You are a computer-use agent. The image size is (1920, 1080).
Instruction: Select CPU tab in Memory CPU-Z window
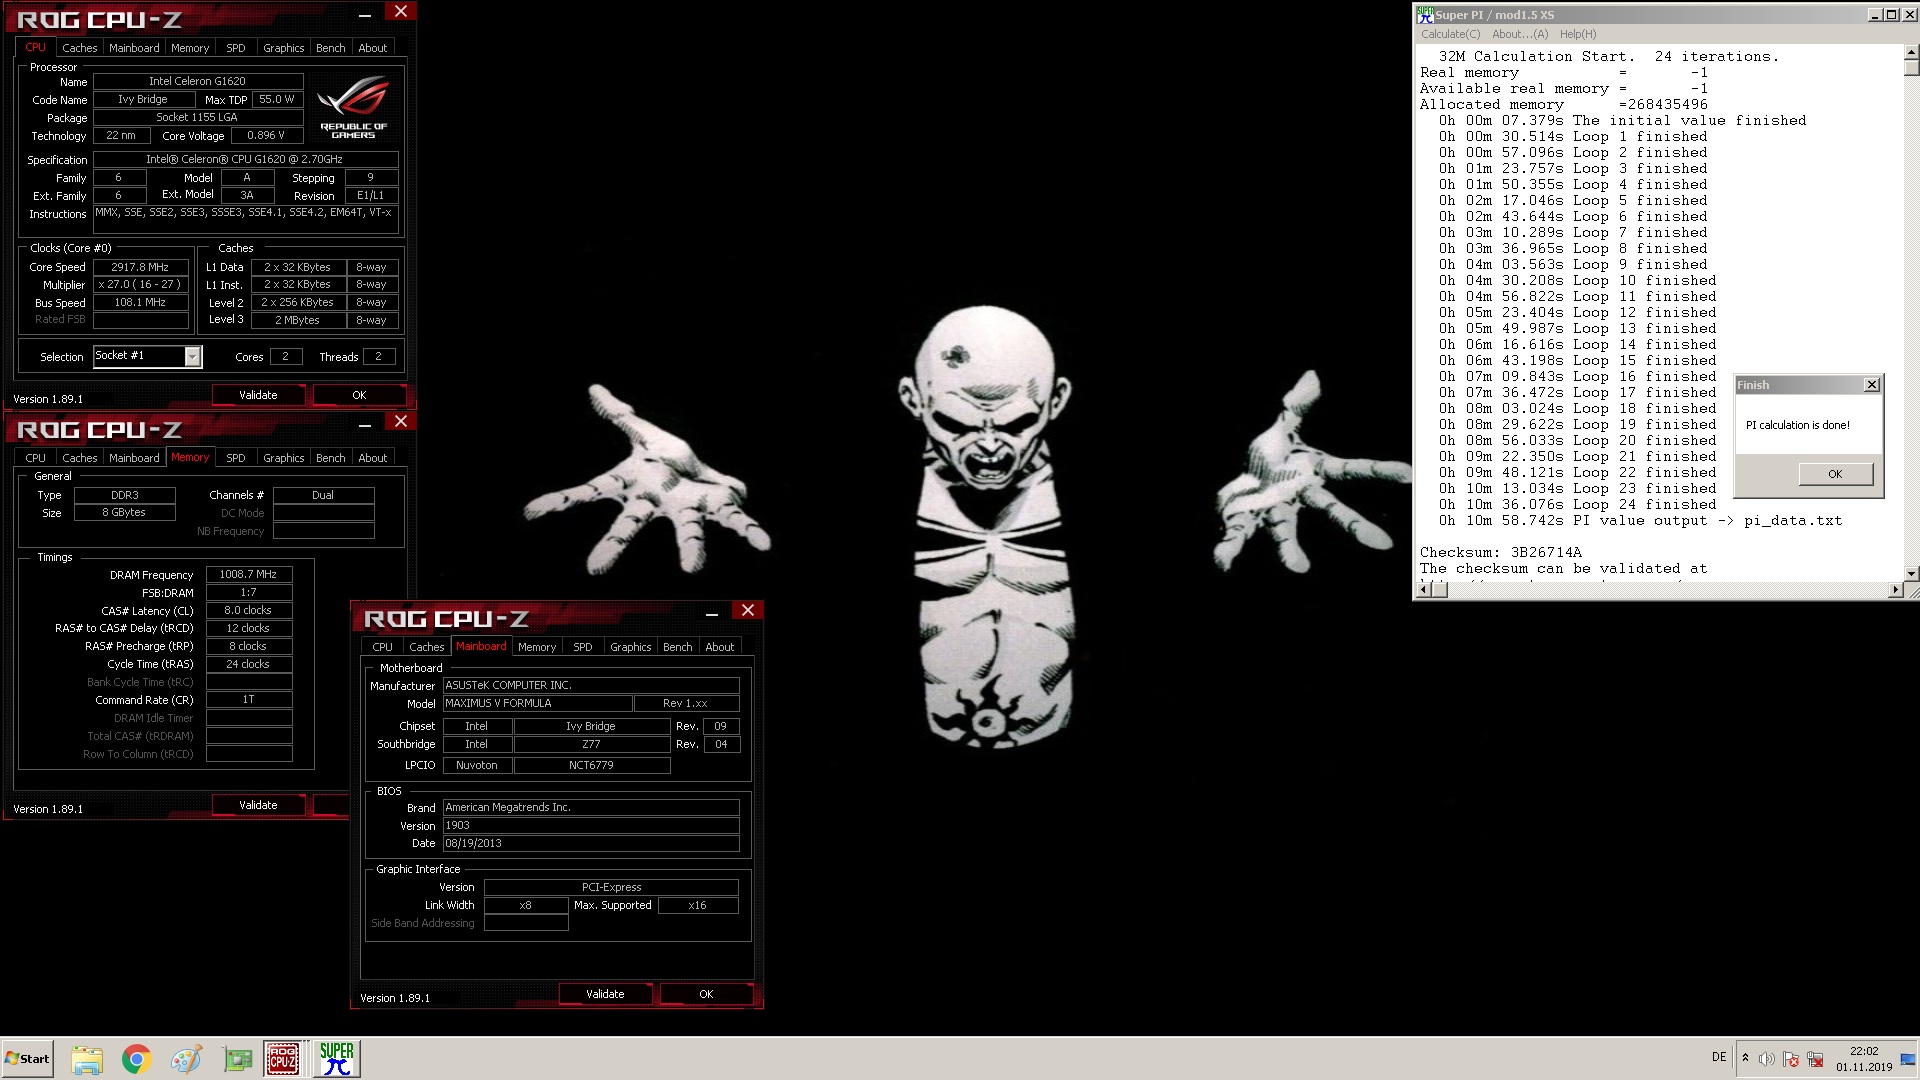[35, 458]
